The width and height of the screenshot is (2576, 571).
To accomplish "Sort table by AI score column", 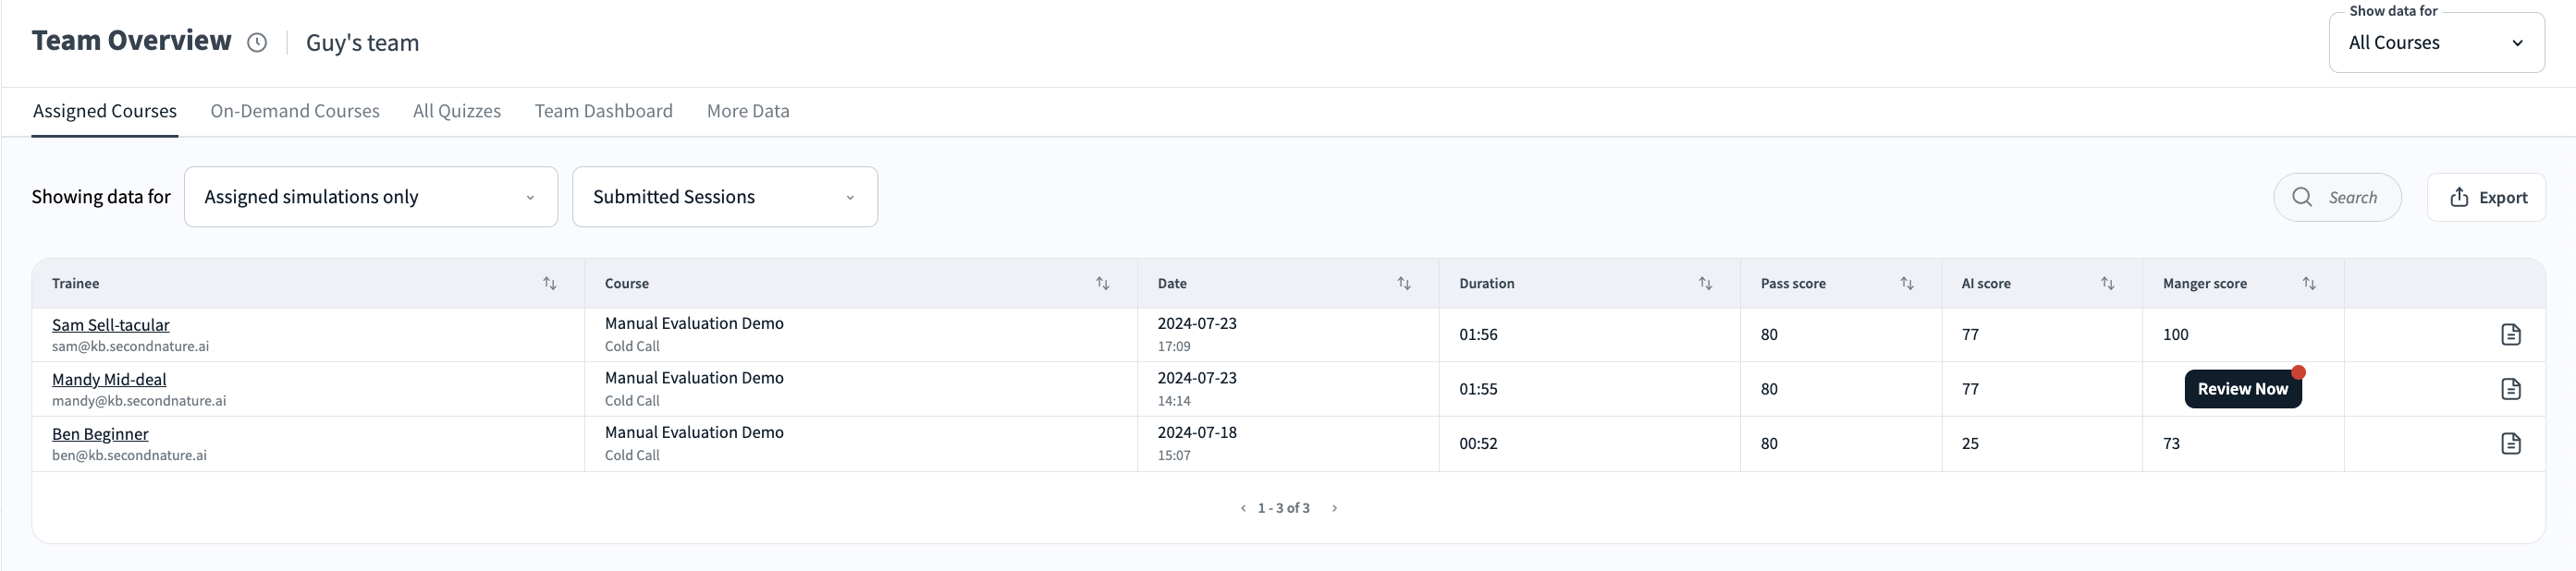I will [2107, 283].
